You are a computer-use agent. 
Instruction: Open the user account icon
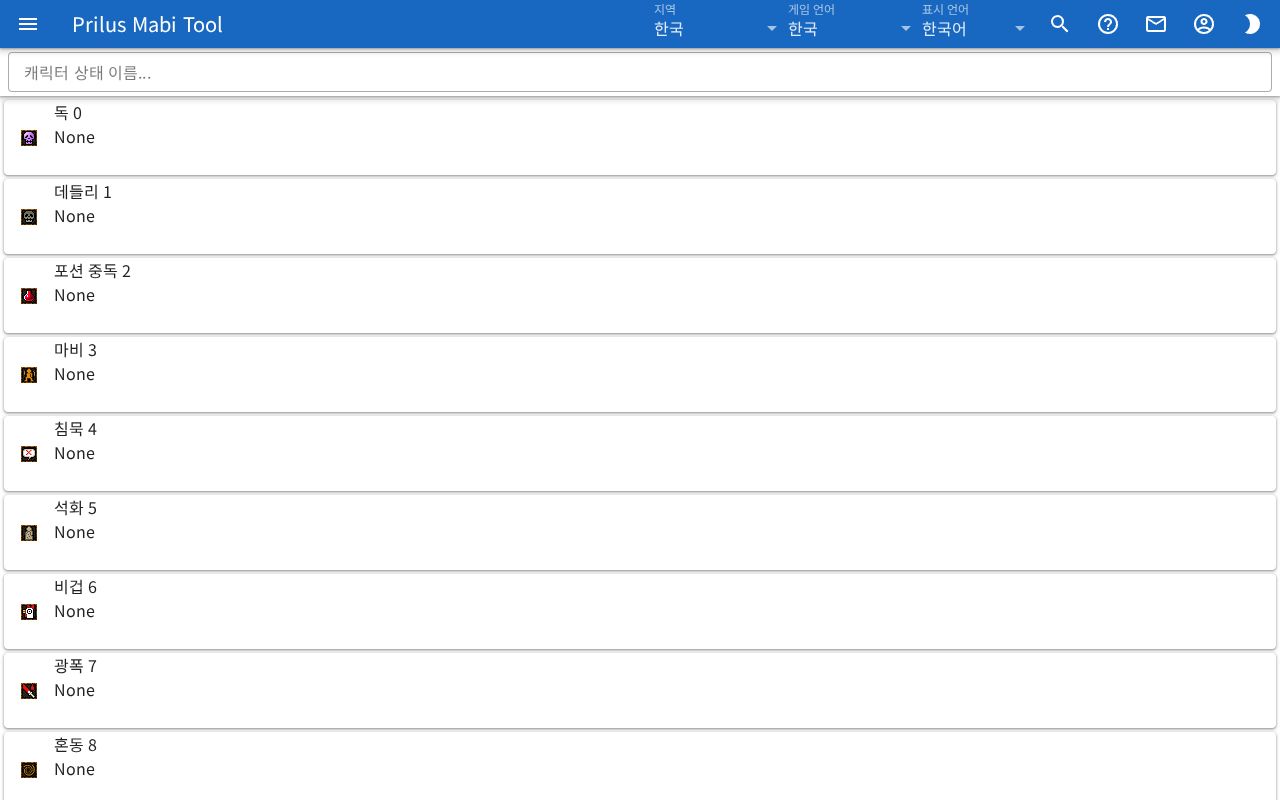[1204, 24]
